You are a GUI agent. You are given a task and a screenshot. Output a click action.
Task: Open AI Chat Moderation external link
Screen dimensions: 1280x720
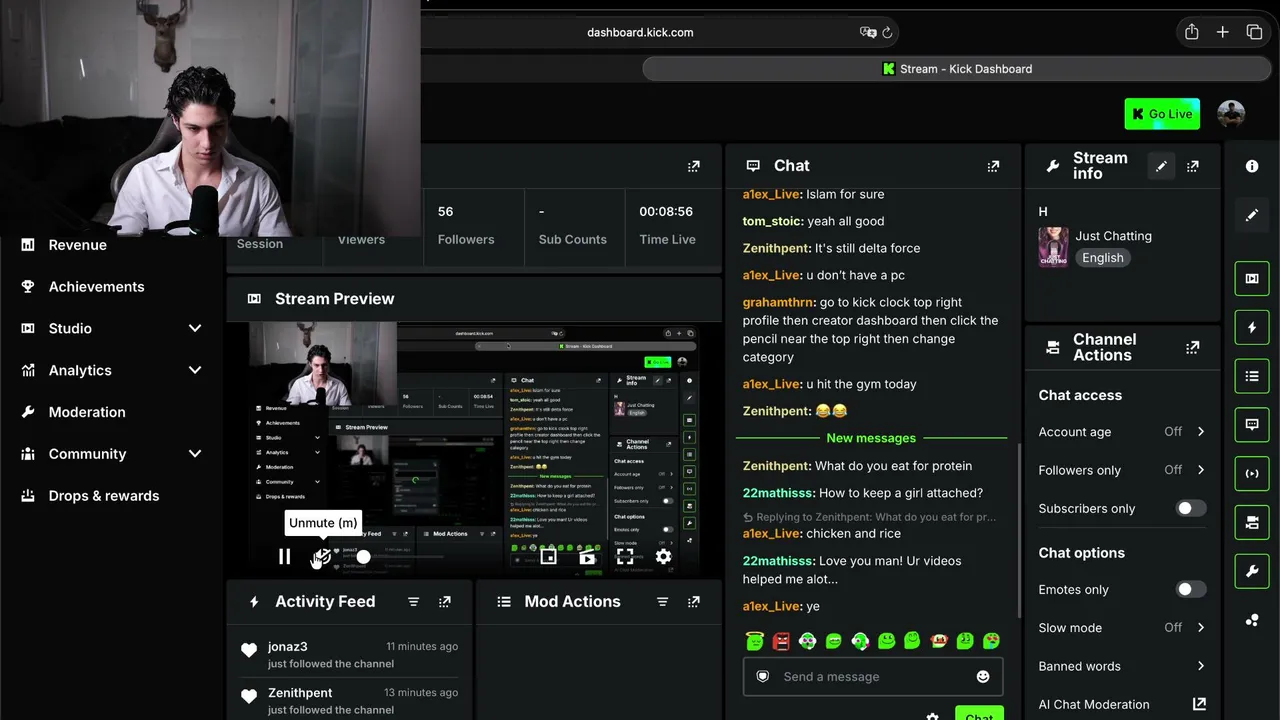[x=1199, y=704]
